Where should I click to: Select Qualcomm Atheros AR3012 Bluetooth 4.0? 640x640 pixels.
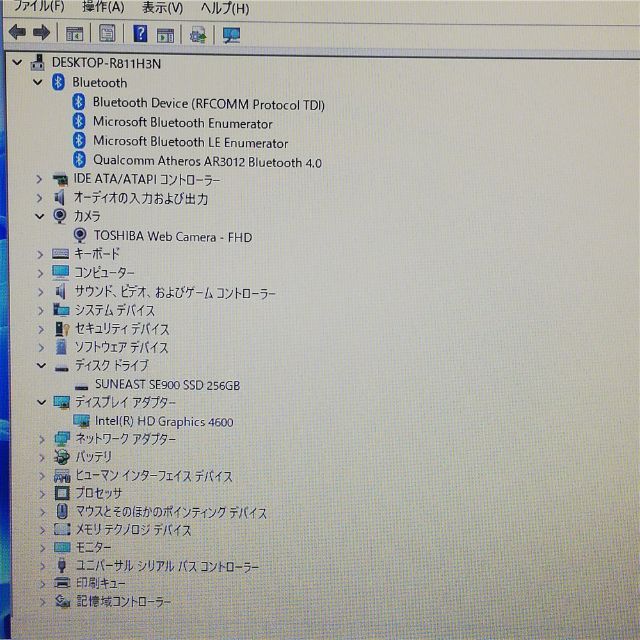(207, 161)
